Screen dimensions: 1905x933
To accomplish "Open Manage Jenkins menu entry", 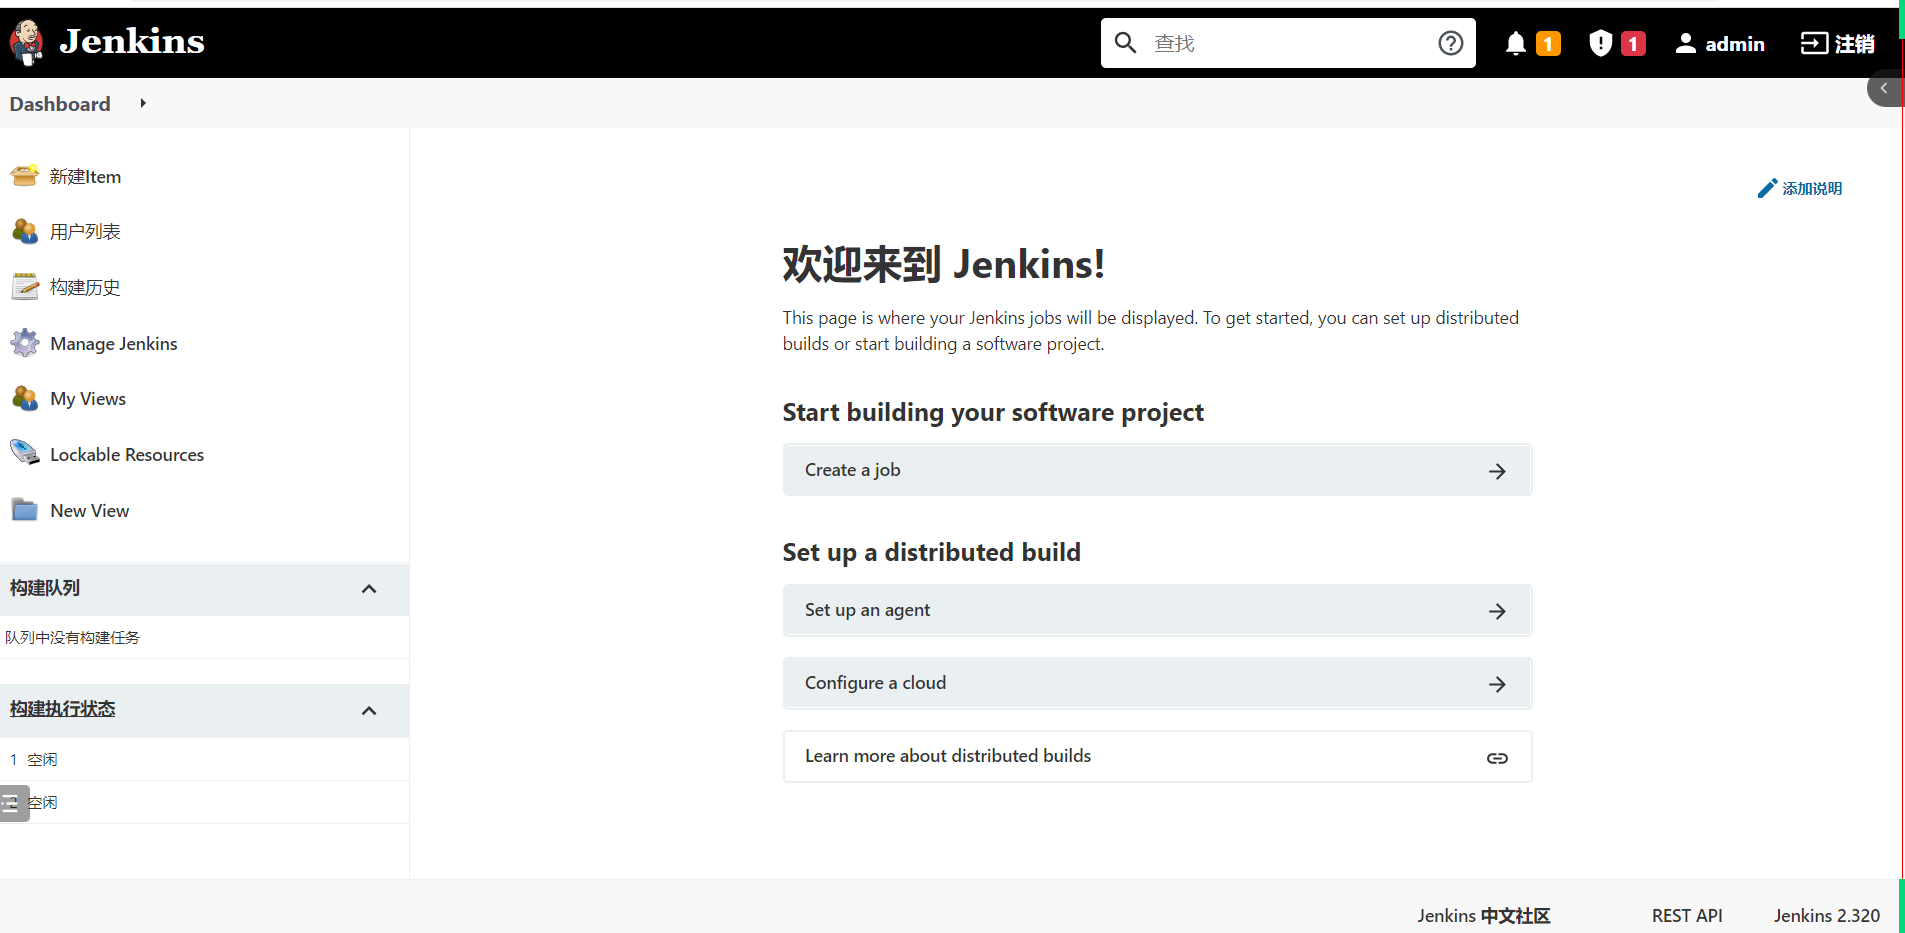I will pos(114,344).
